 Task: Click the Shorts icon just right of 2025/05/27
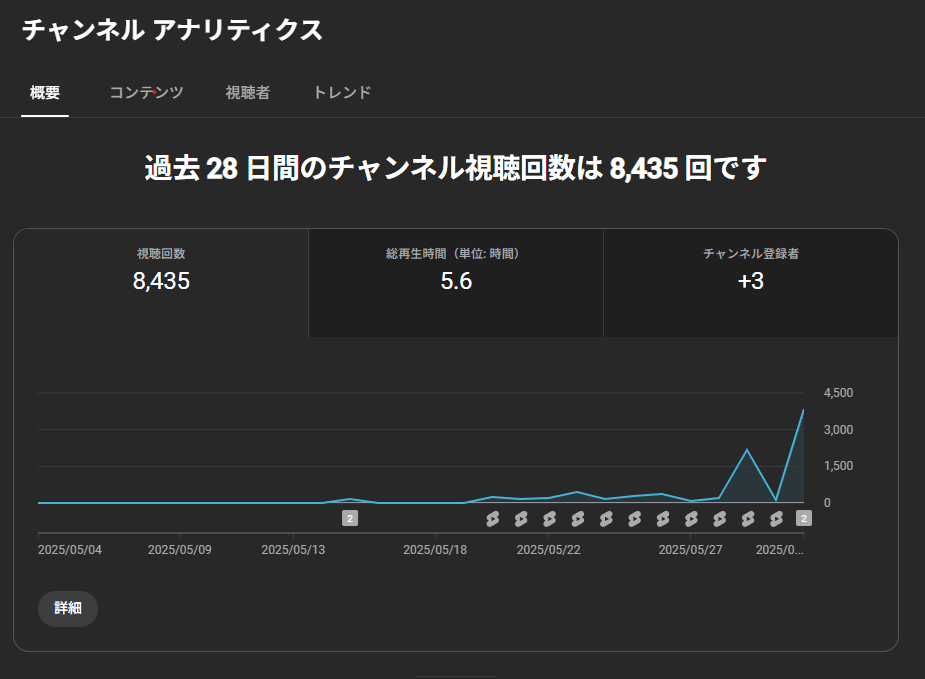coord(719,518)
